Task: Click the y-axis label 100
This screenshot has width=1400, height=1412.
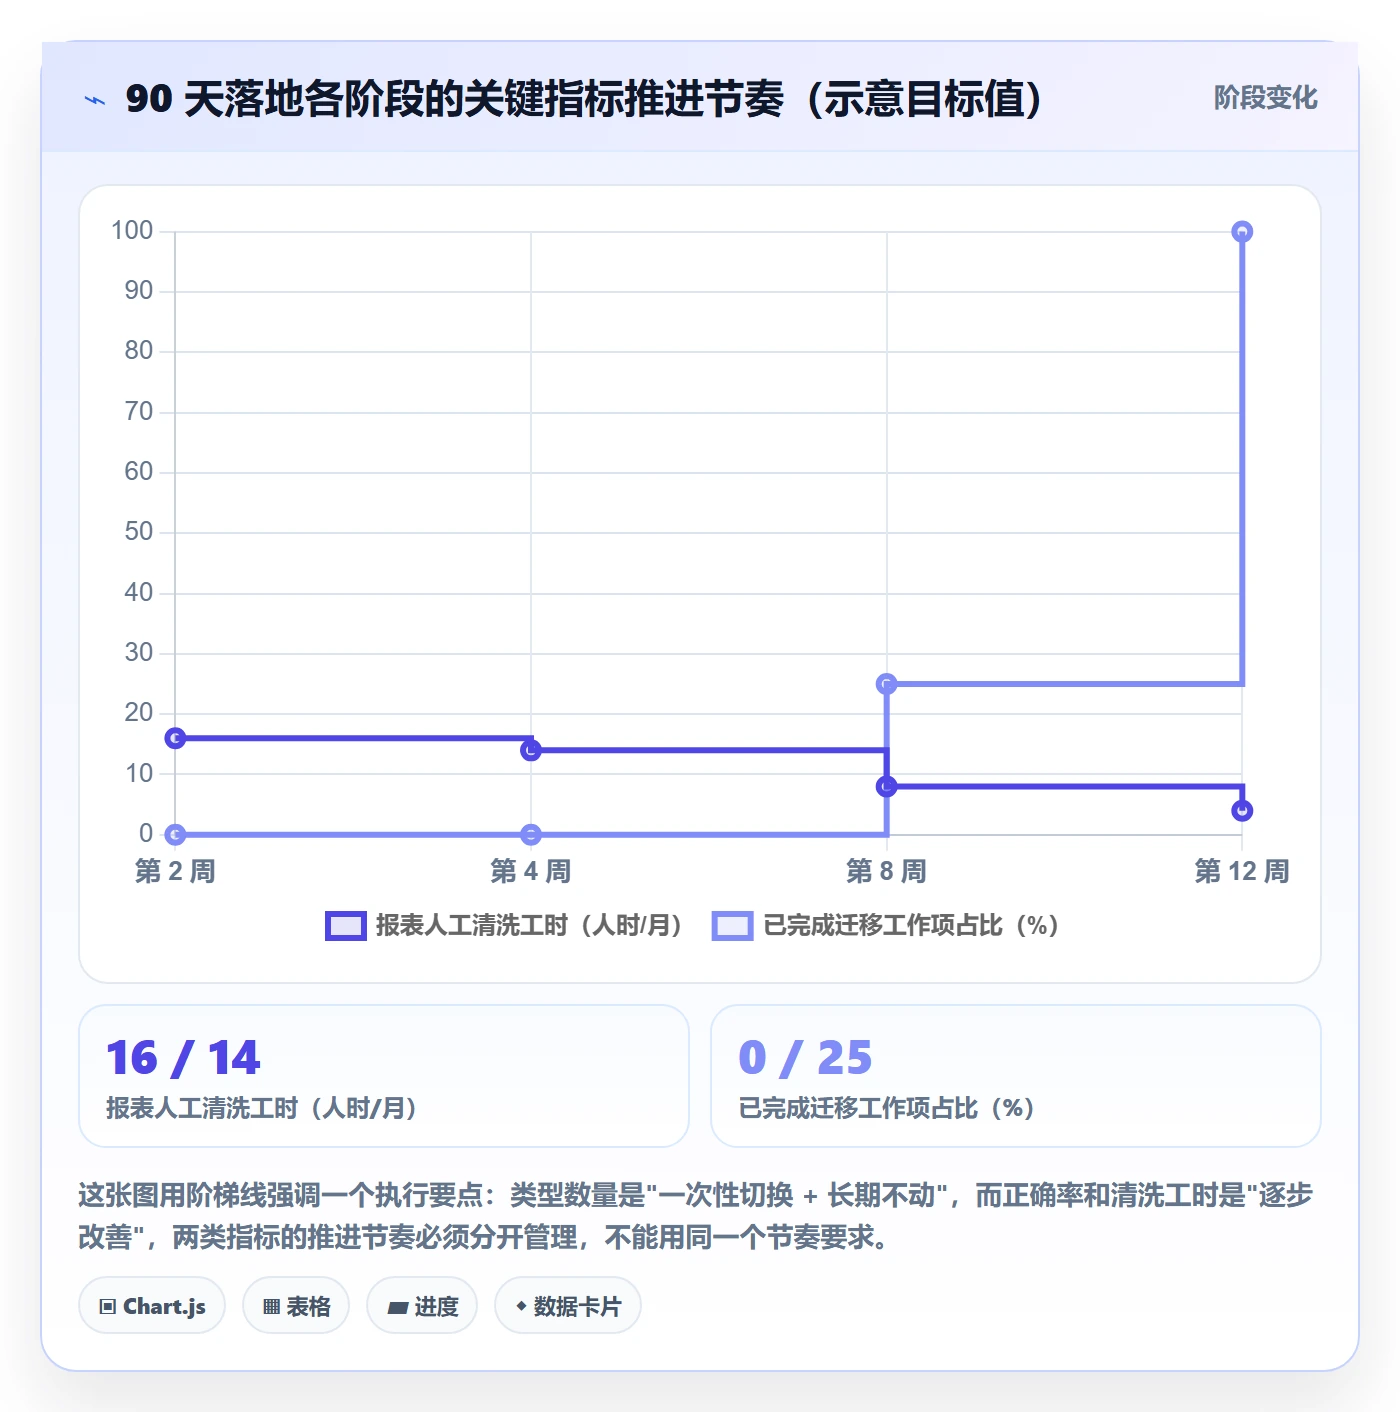Action: point(132,231)
